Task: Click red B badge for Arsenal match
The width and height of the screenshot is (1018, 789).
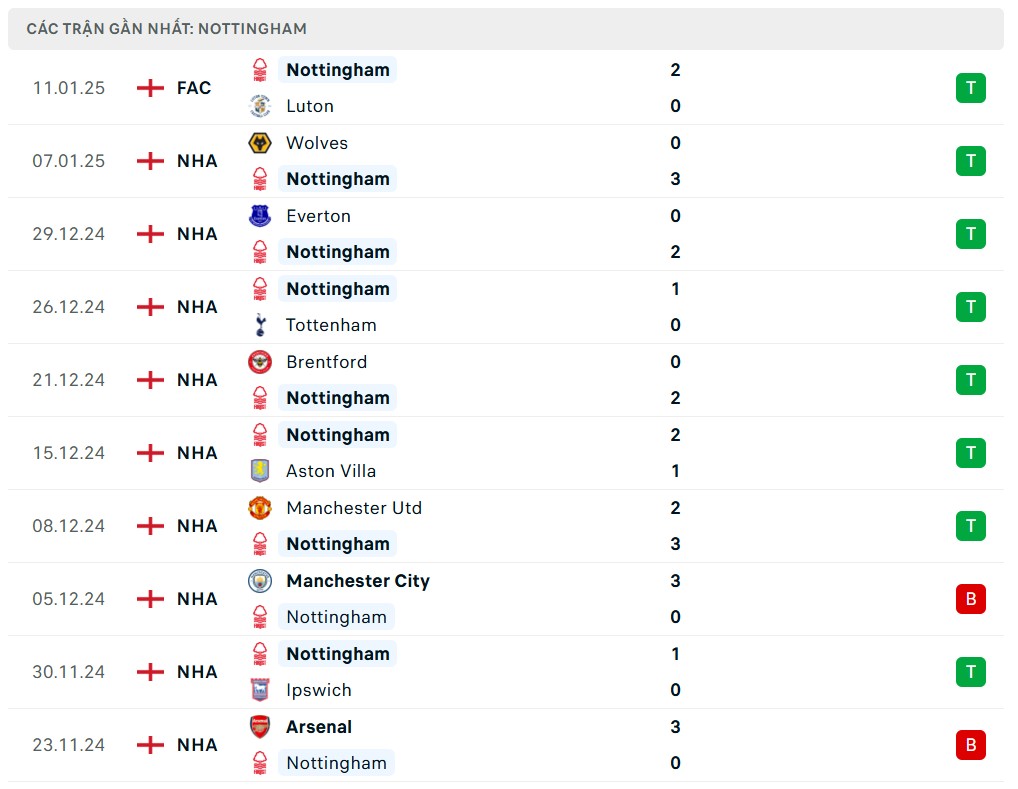Action: pos(970,745)
